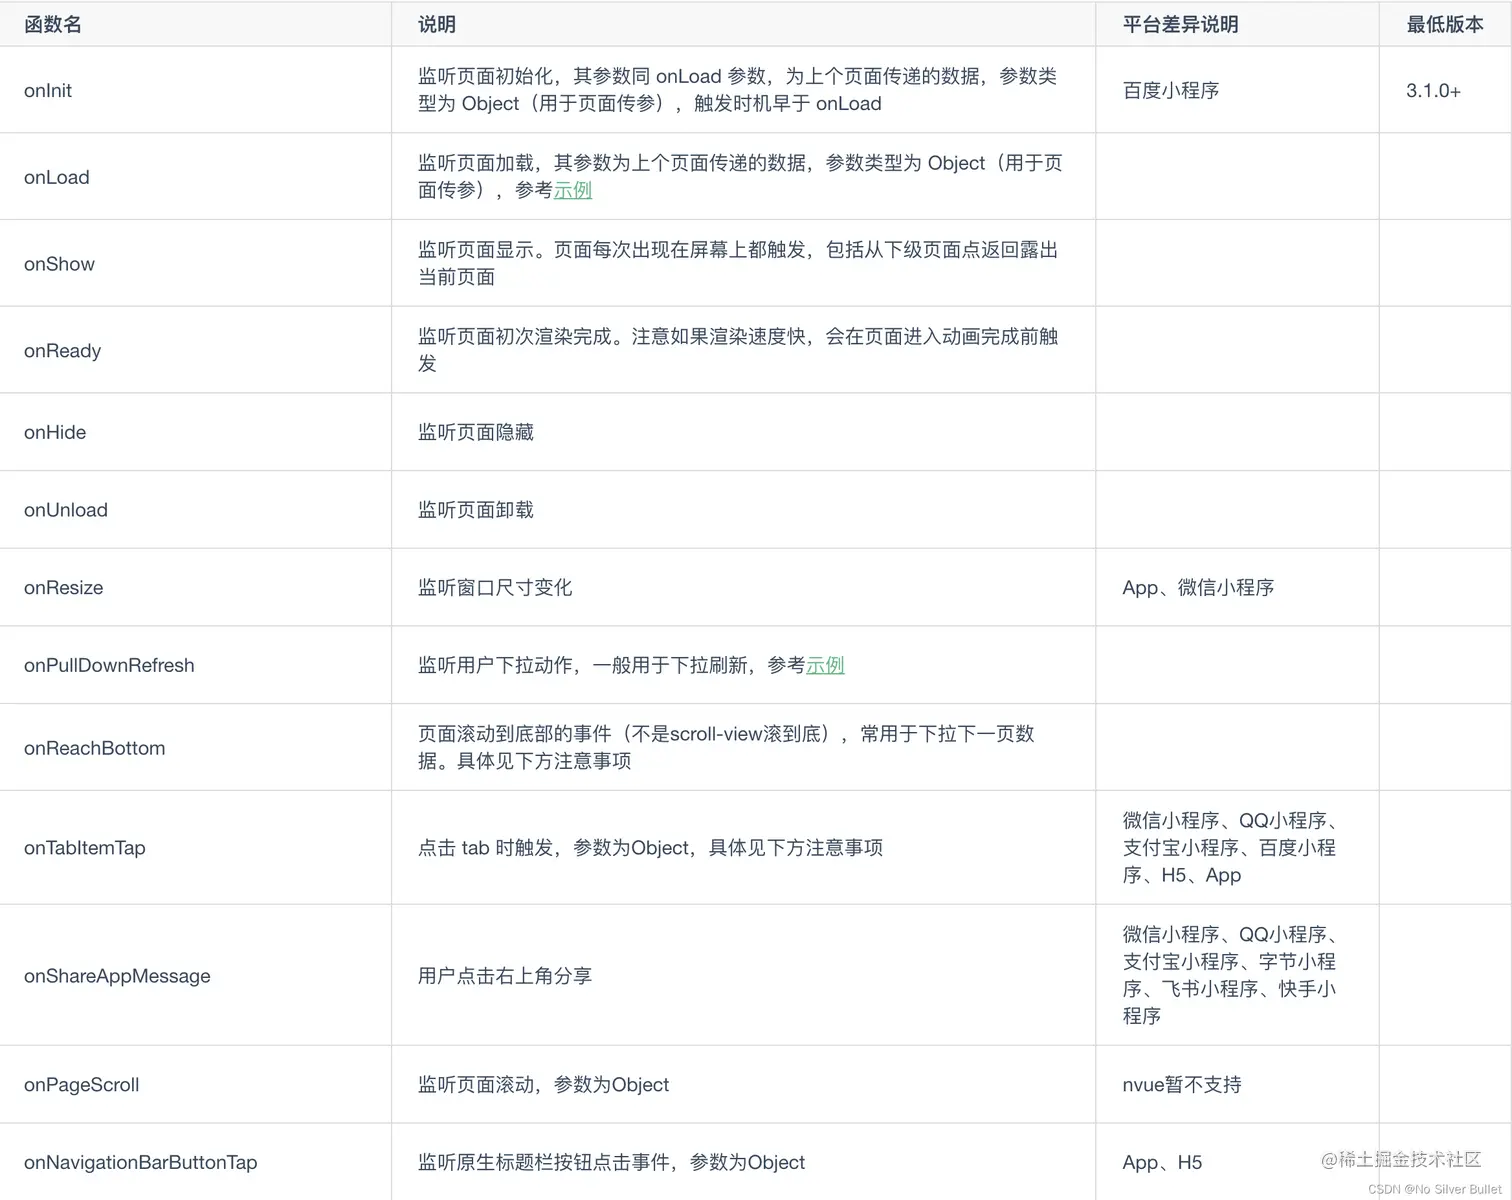Select the onResize function name cell
This screenshot has width=1512, height=1200.
click(x=63, y=587)
